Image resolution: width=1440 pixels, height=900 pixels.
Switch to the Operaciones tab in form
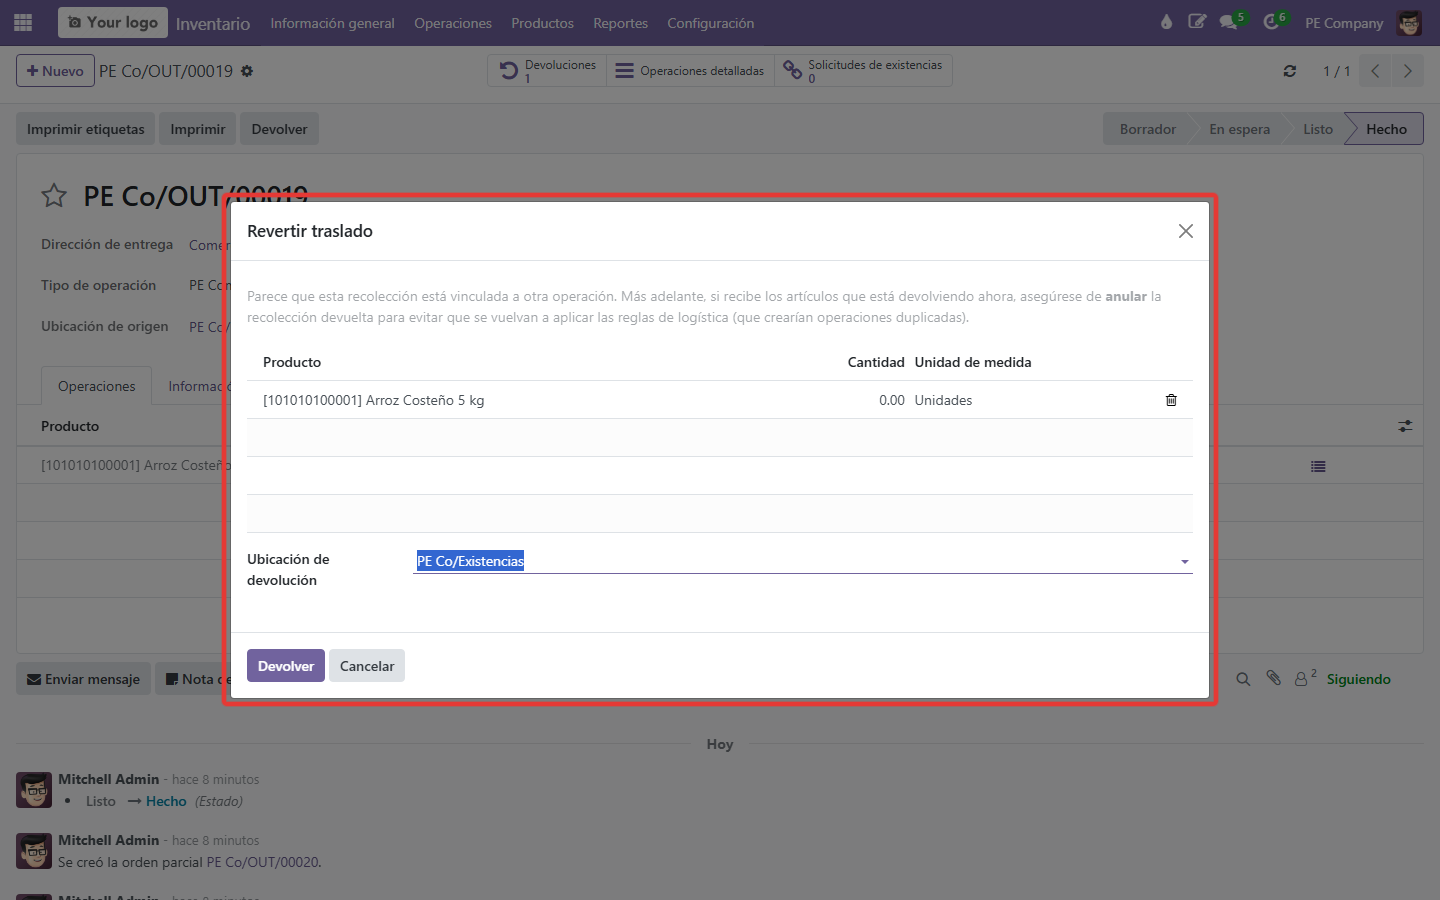(x=96, y=386)
